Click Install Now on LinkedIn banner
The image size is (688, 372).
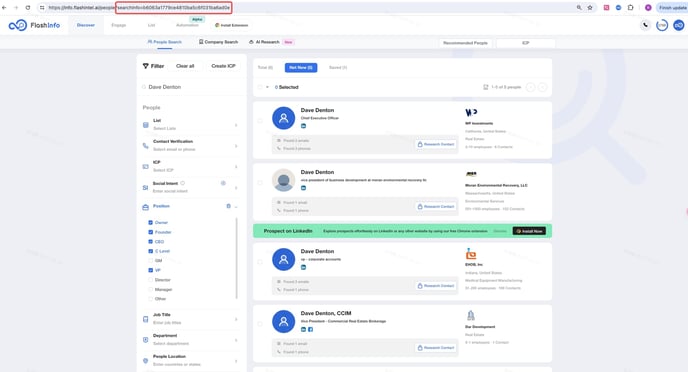pos(529,231)
